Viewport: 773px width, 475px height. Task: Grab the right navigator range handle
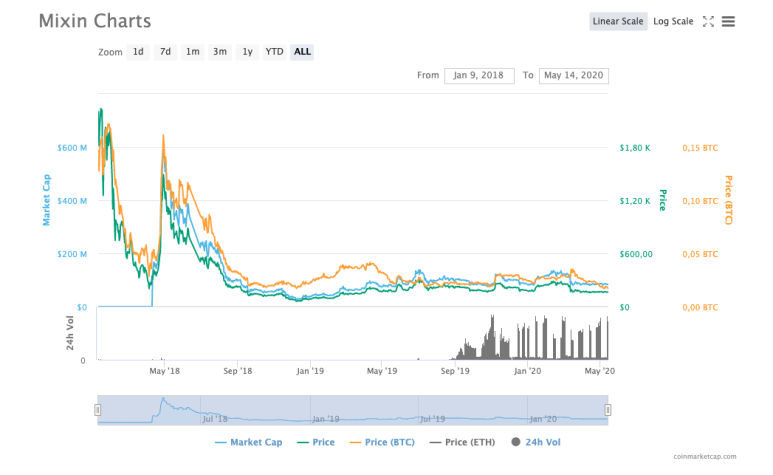608,410
